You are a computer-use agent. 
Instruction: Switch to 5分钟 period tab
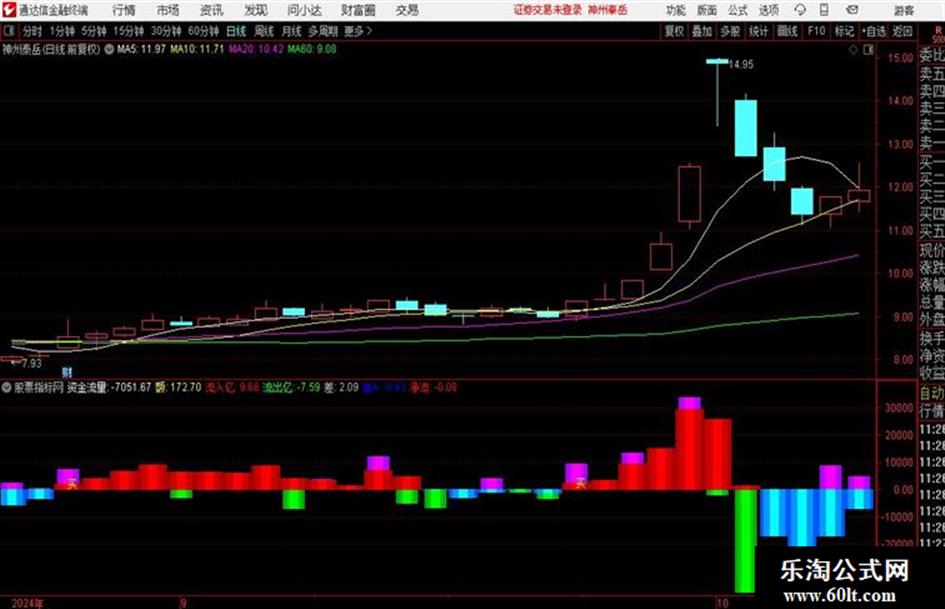tap(94, 31)
